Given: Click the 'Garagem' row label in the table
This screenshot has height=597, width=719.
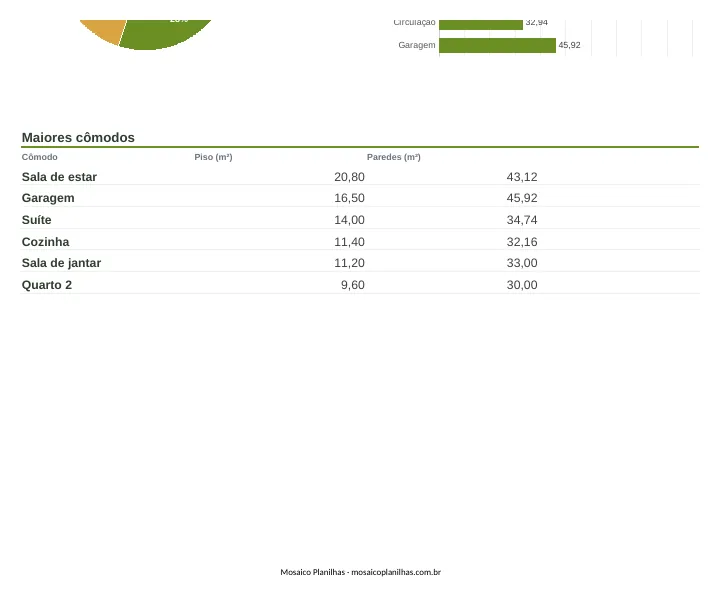Looking at the screenshot, I should click(48, 198).
